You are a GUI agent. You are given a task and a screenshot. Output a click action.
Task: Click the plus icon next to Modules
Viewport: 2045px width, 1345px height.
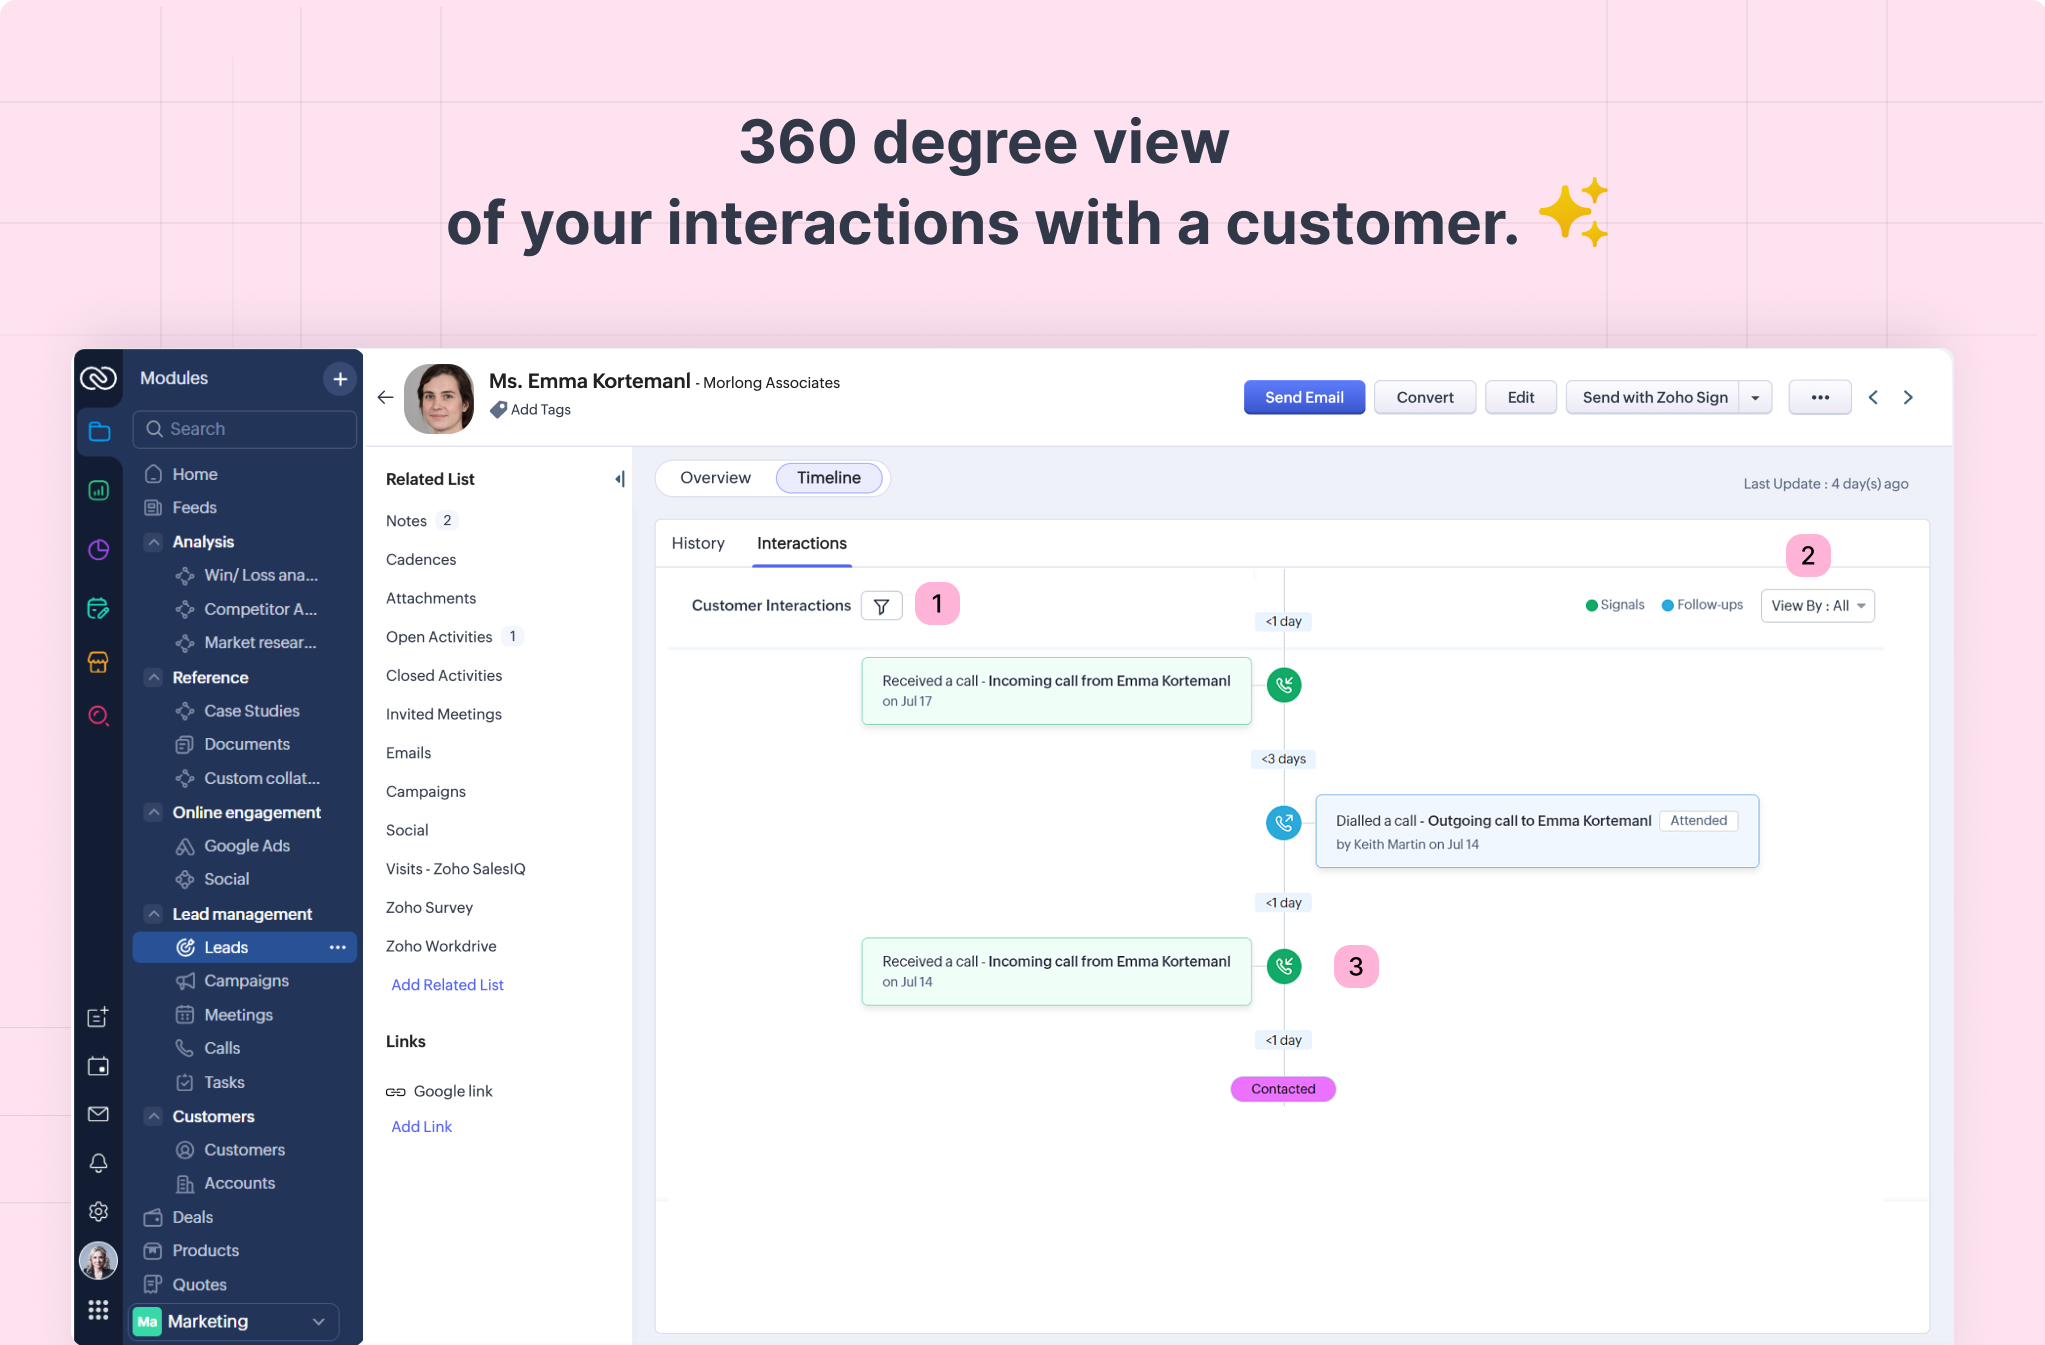point(340,379)
